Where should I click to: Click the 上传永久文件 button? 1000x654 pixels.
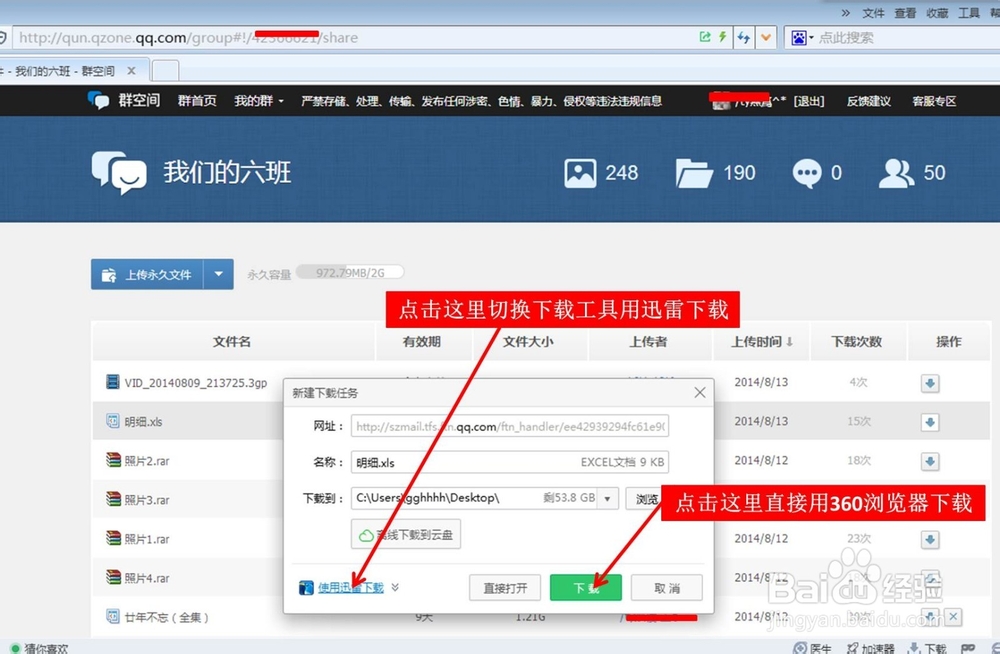coord(147,274)
